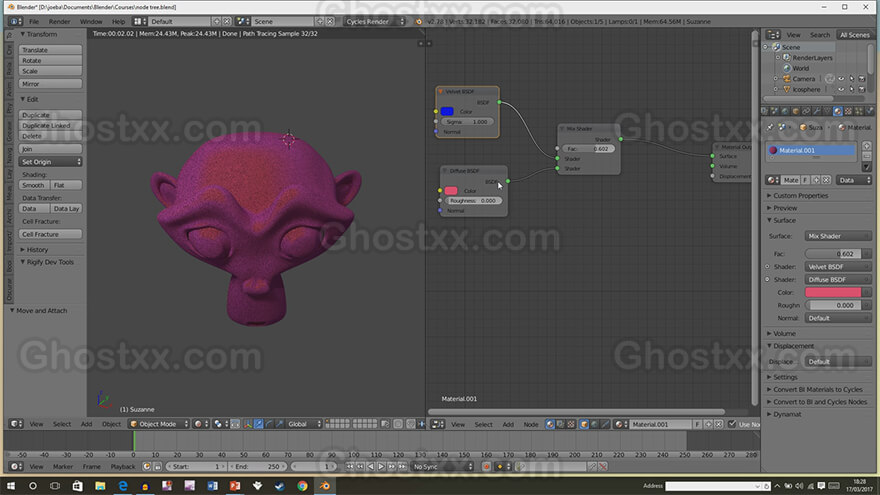Select the rotate manipulator icon
The height and width of the screenshot is (495, 880).
(x=269, y=424)
